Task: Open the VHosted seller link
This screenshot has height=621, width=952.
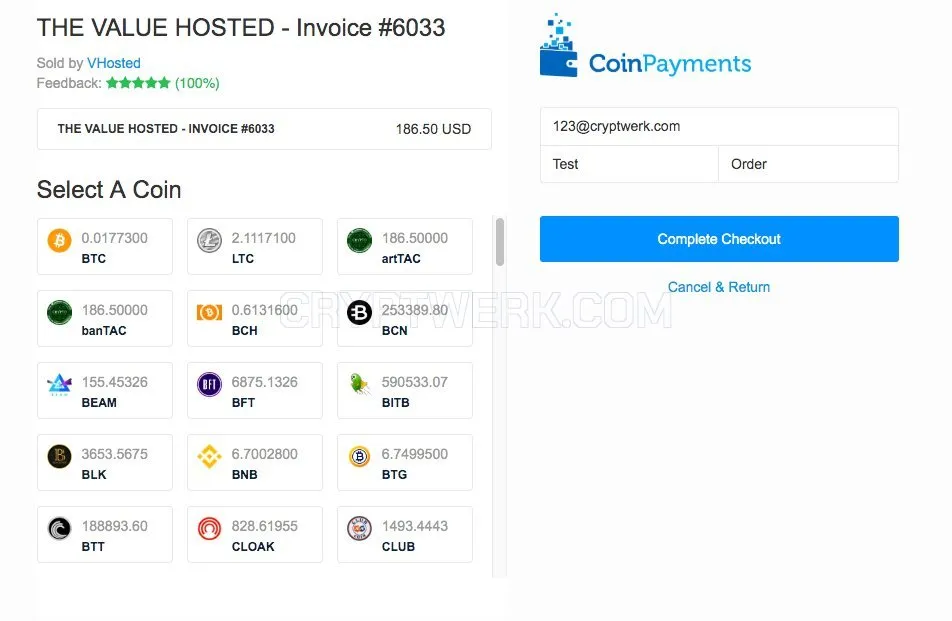Action: click(x=114, y=63)
